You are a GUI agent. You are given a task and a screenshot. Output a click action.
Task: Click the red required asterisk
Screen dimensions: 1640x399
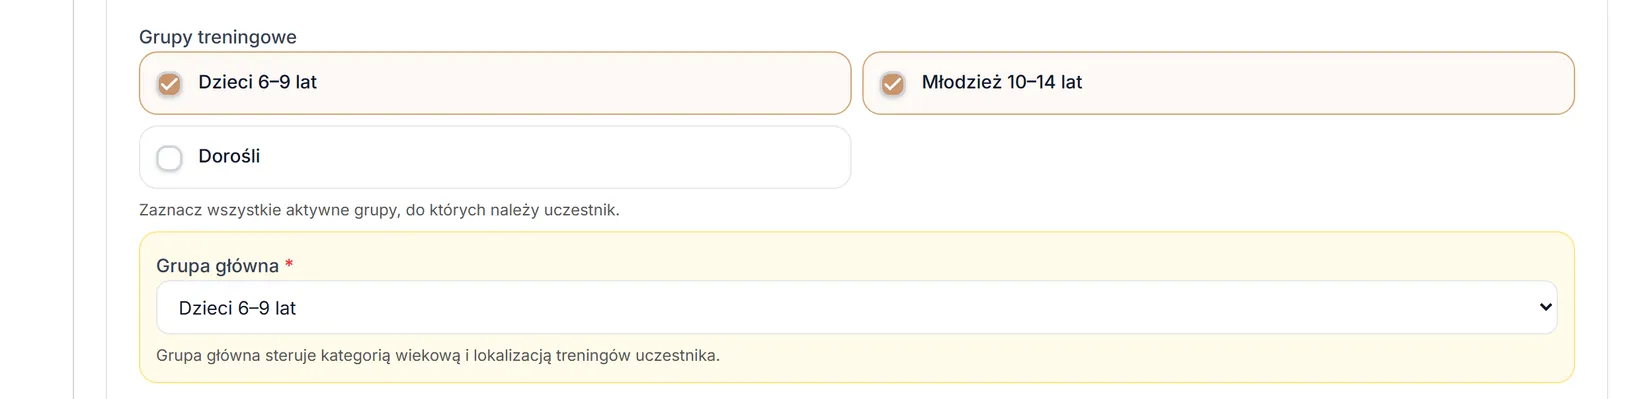[289, 264]
